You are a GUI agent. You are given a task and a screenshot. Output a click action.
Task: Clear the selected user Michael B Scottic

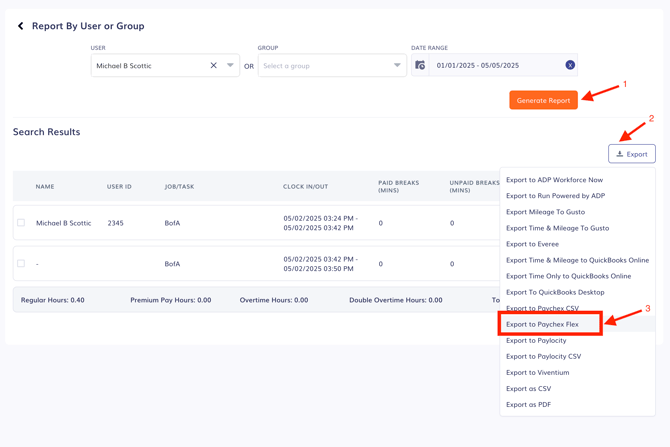pos(213,66)
